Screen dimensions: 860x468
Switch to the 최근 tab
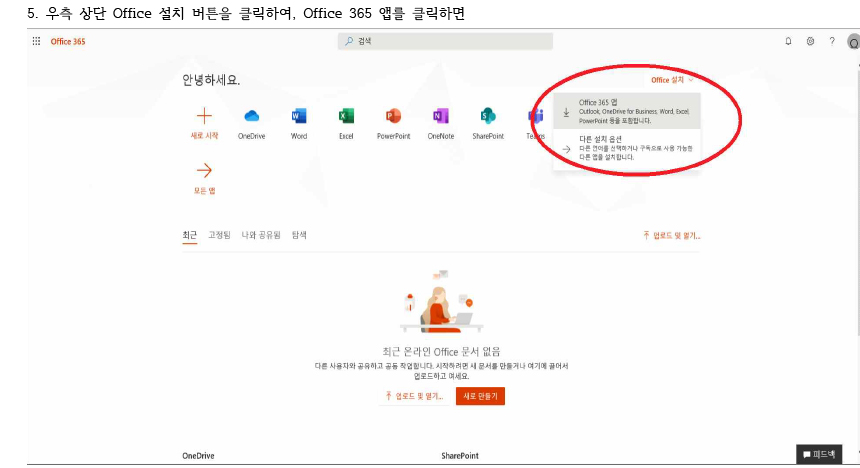(189, 235)
